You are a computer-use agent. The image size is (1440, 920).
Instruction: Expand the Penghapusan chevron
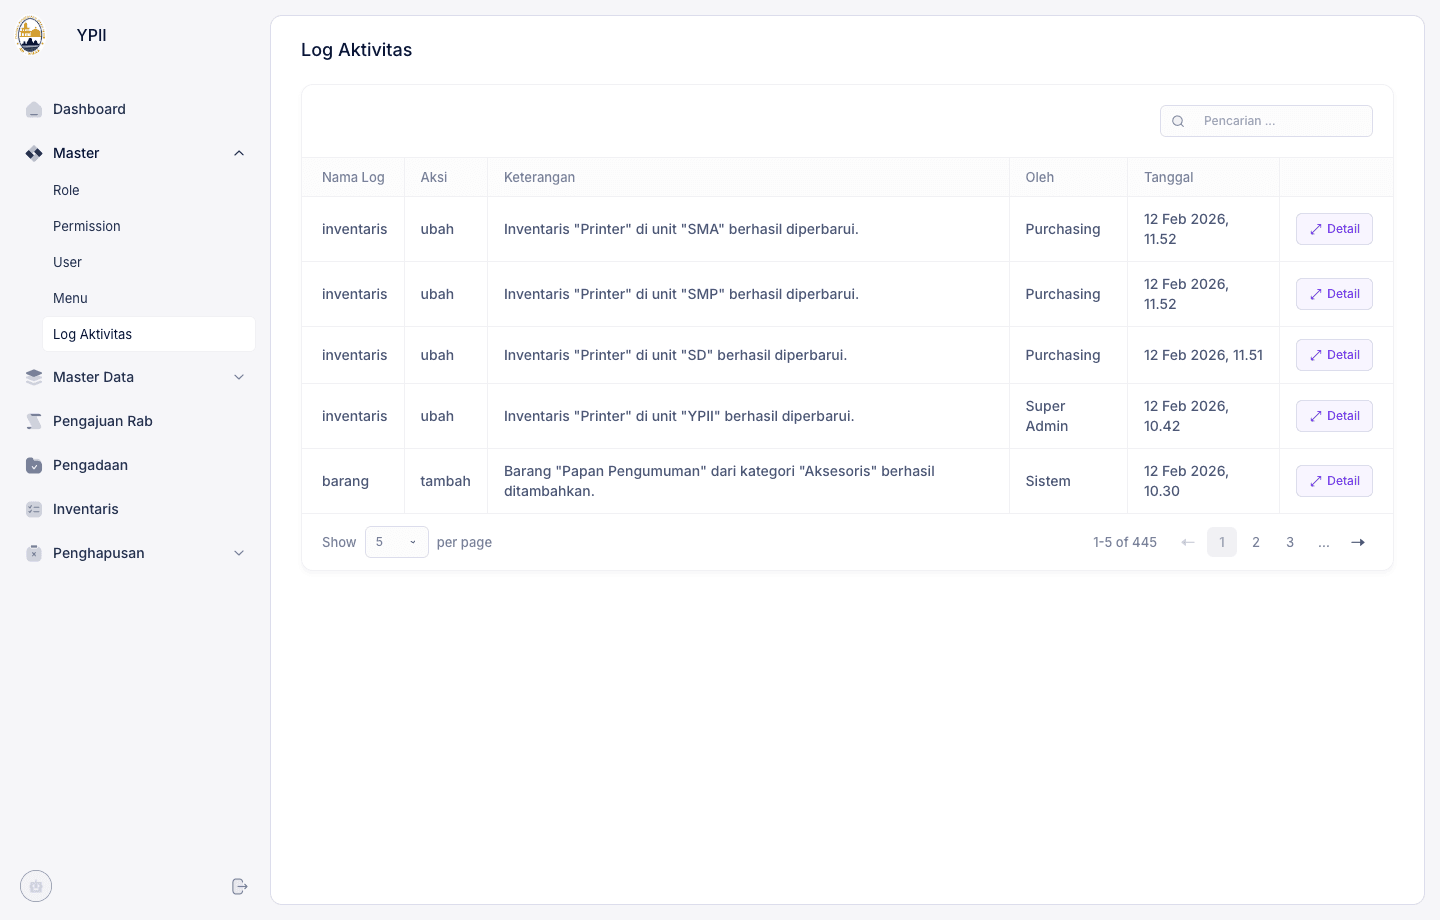(239, 553)
